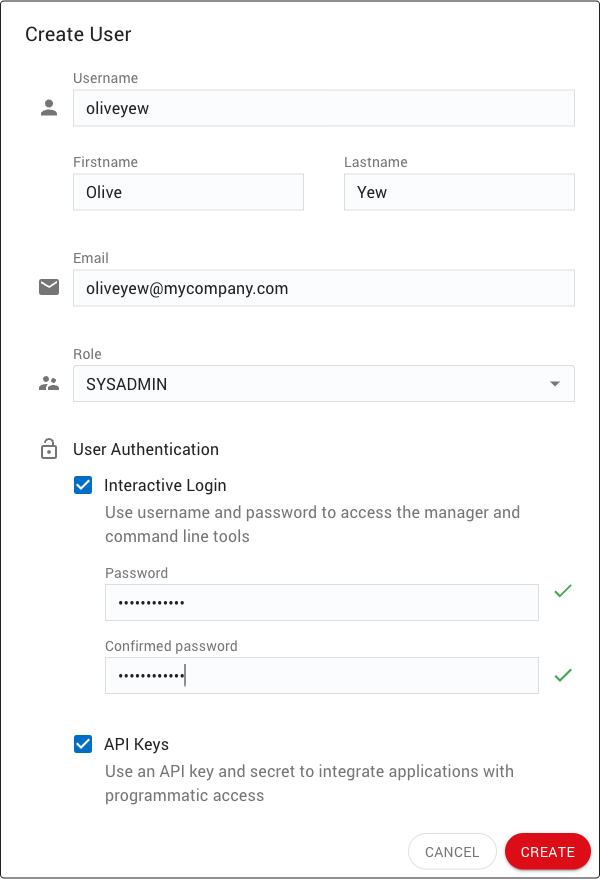601x879 pixels.
Task: Click the group icon beside Role
Action: click(x=49, y=383)
